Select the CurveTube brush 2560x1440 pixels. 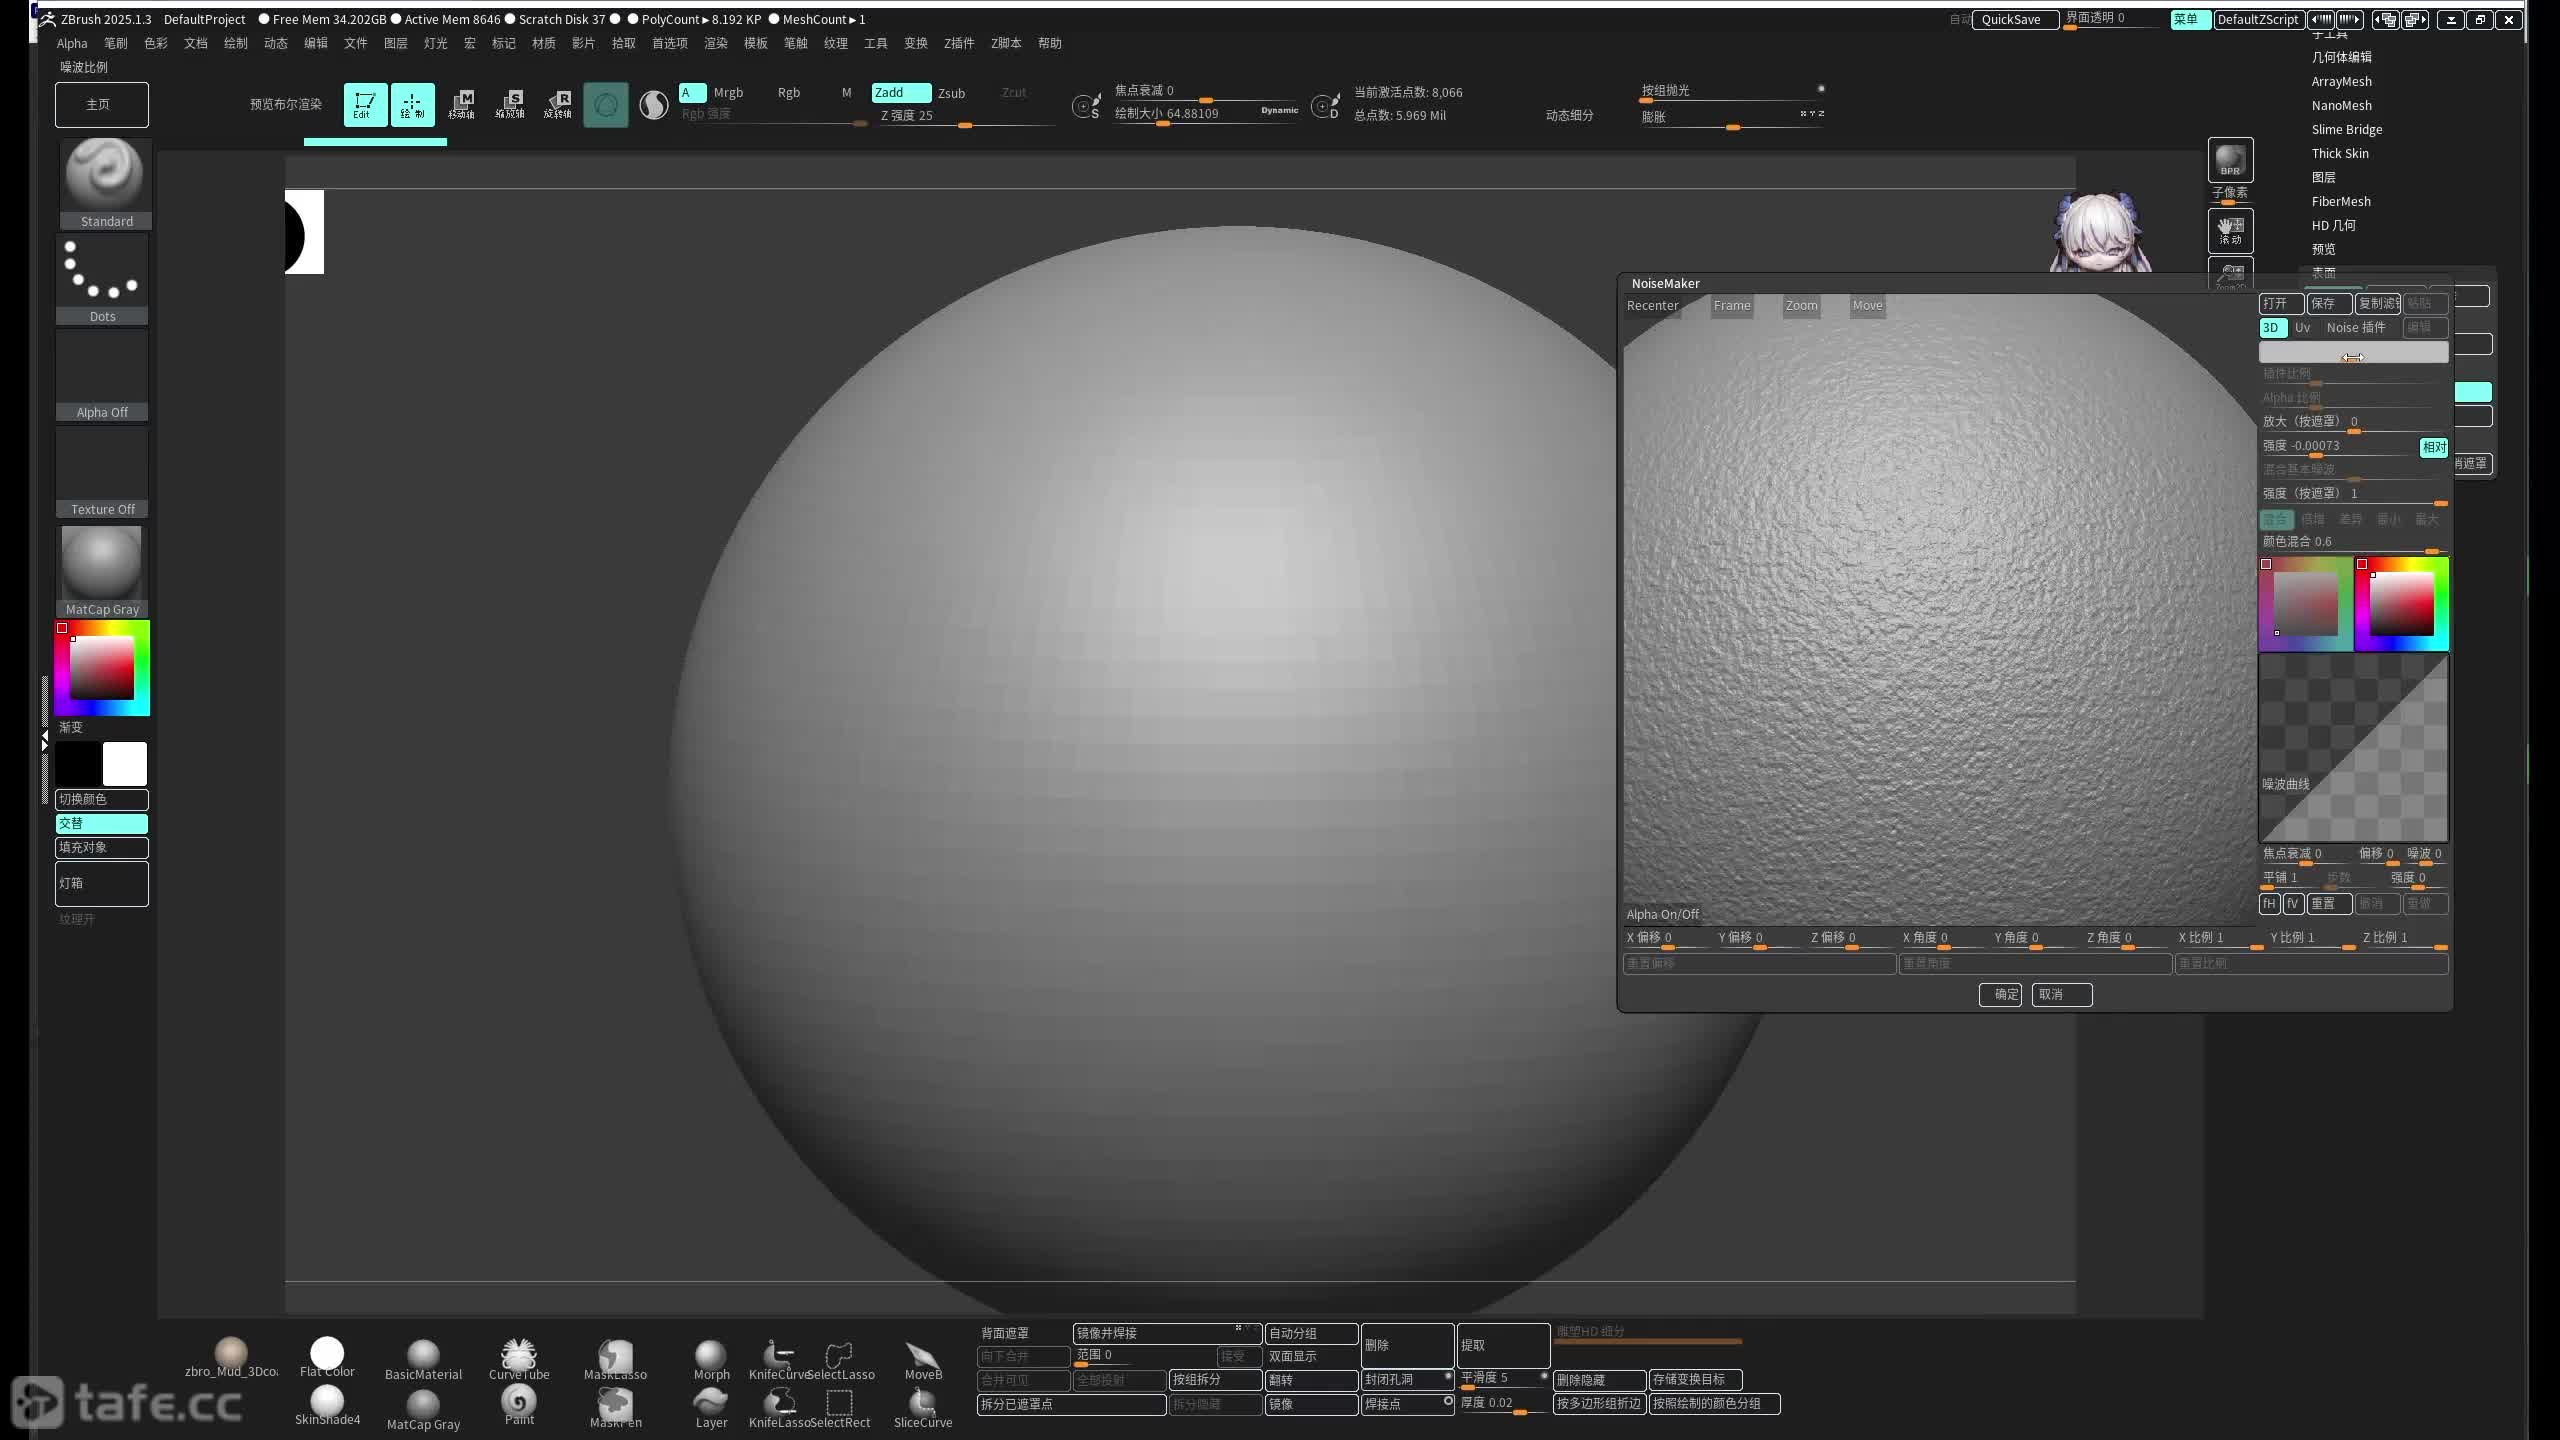point(519,1360)
